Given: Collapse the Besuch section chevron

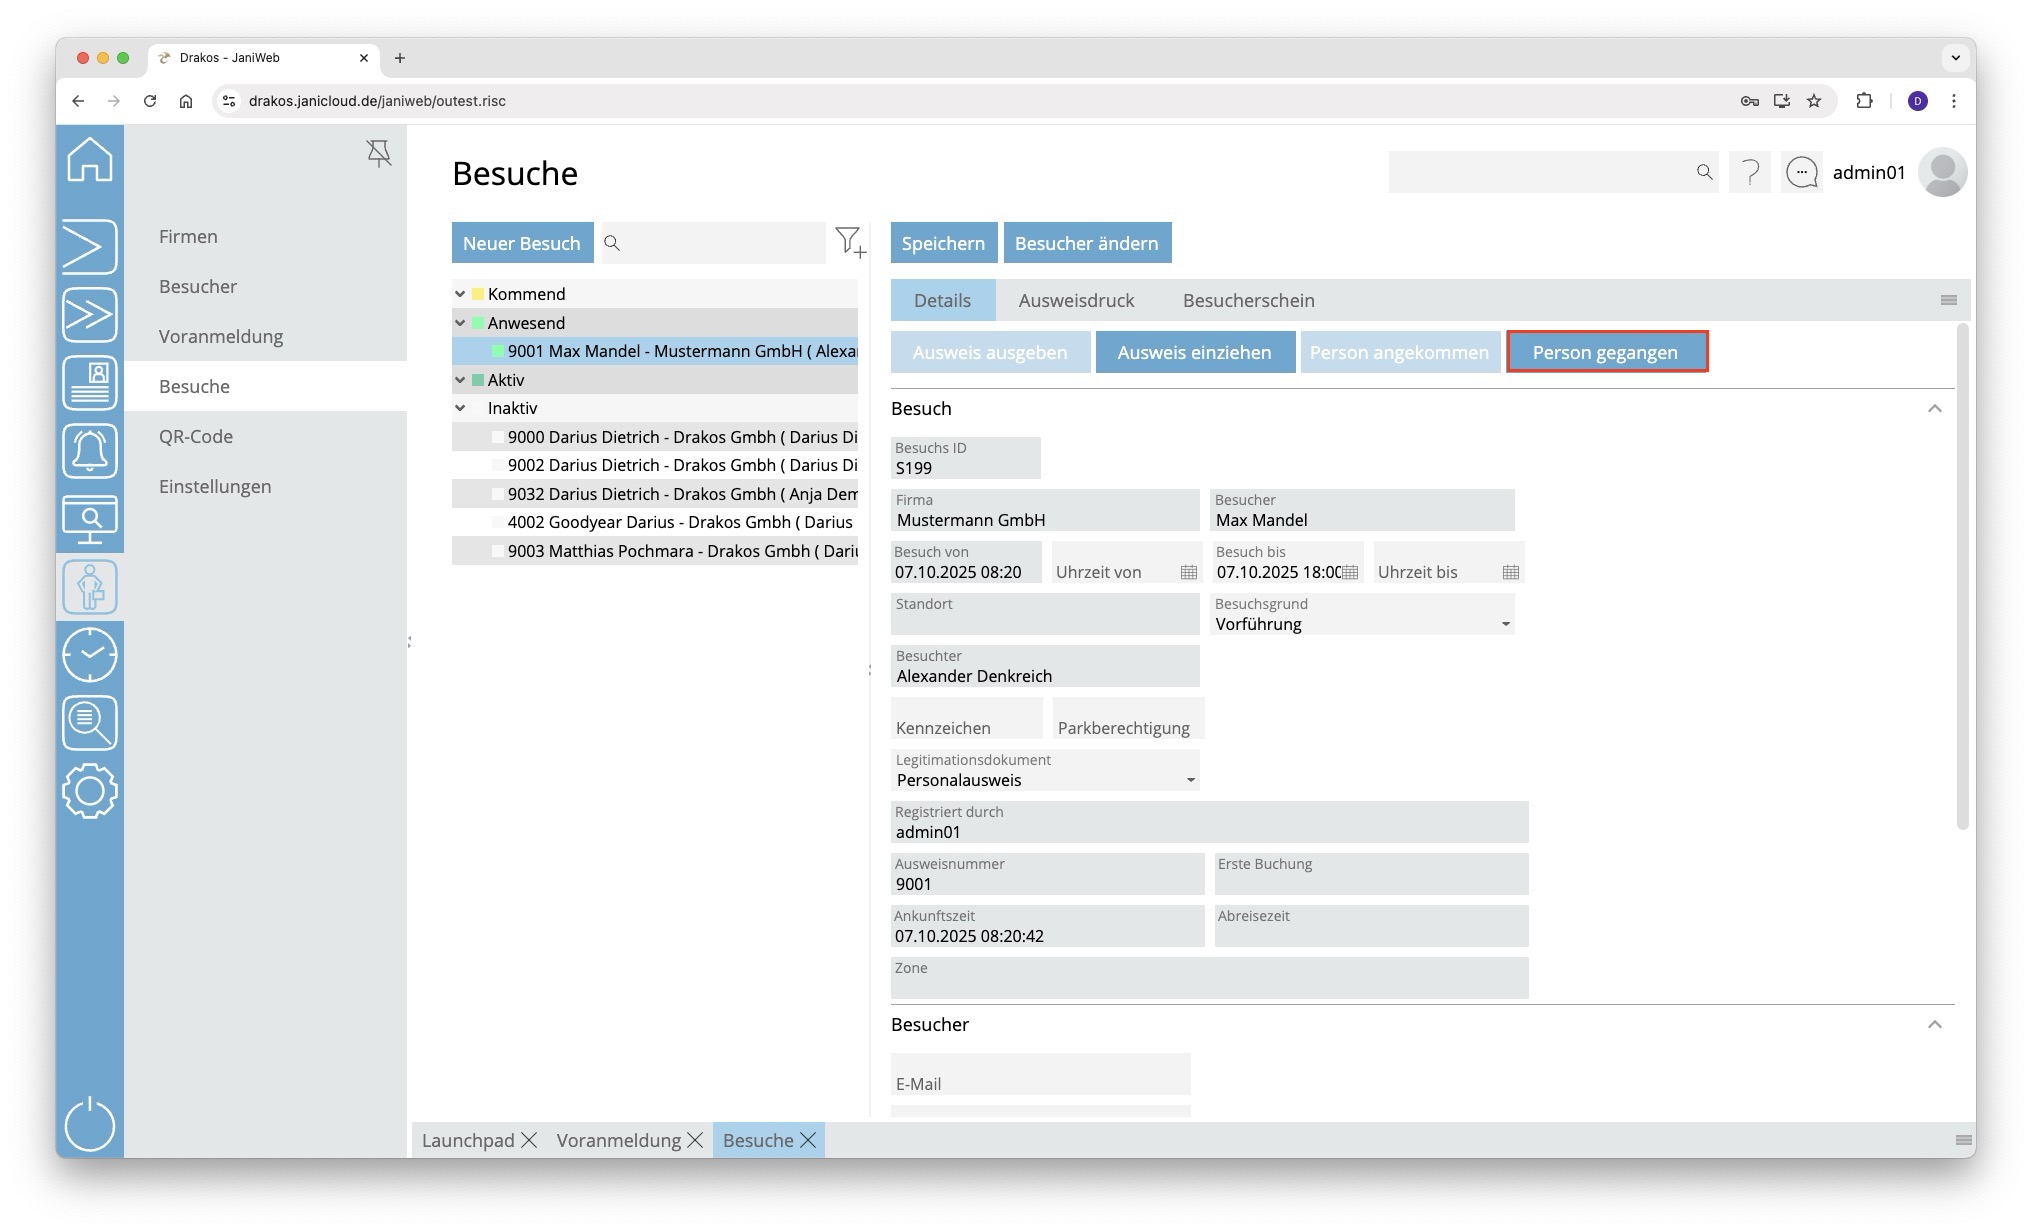Looking at the screenshot, I should coord(1934,409).
